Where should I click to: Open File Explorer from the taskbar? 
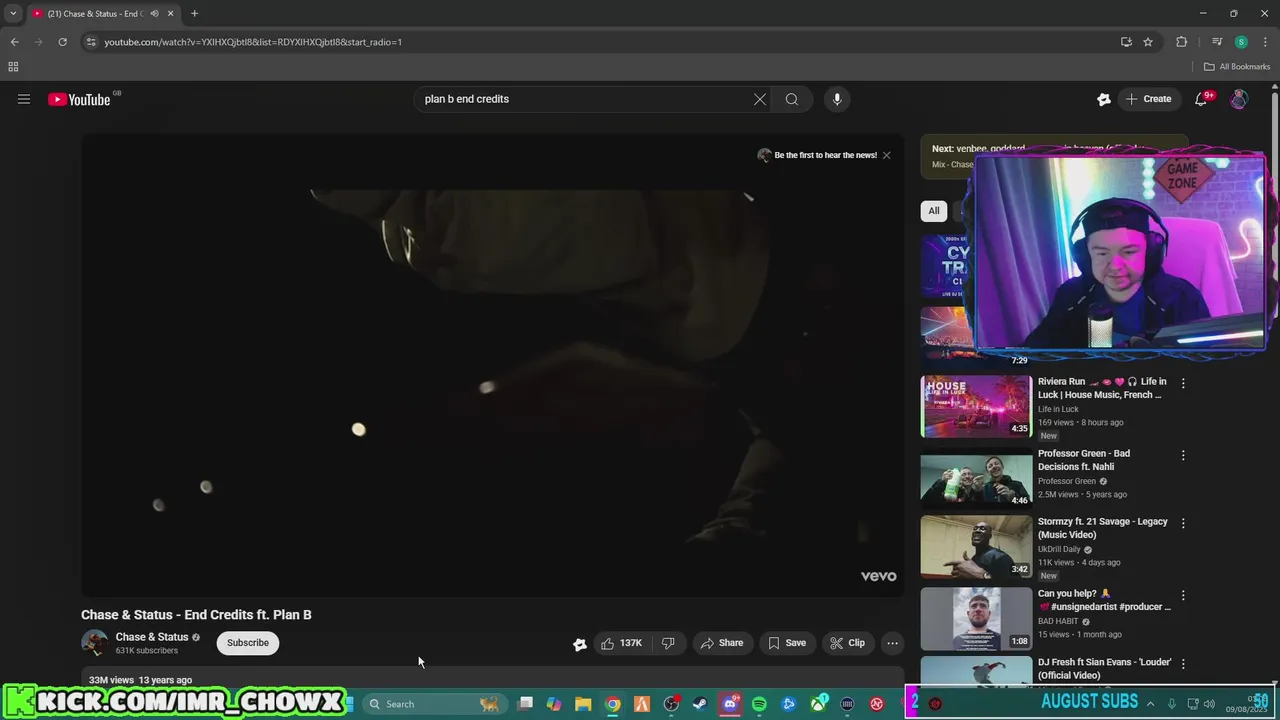[x=583, y=704]
